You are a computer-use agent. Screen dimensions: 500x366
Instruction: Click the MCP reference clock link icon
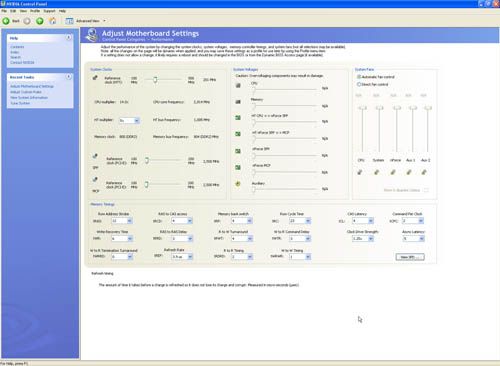[95, 179]
